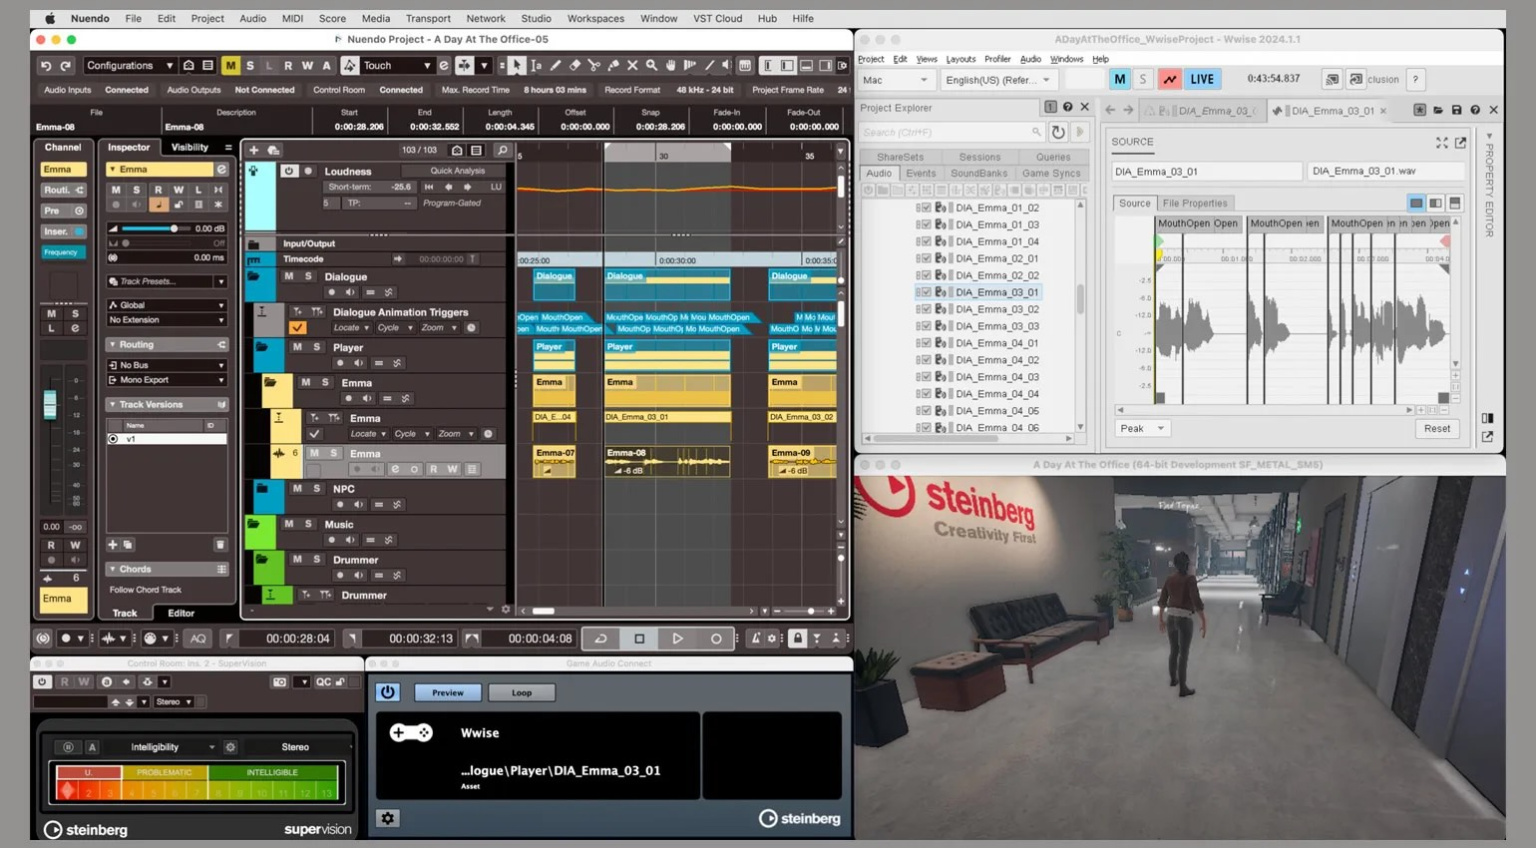This screenshot has height=848, width=1536.
Task: Select the Scissors split tool in Nuendo toolbar
Action: [594, 66]
